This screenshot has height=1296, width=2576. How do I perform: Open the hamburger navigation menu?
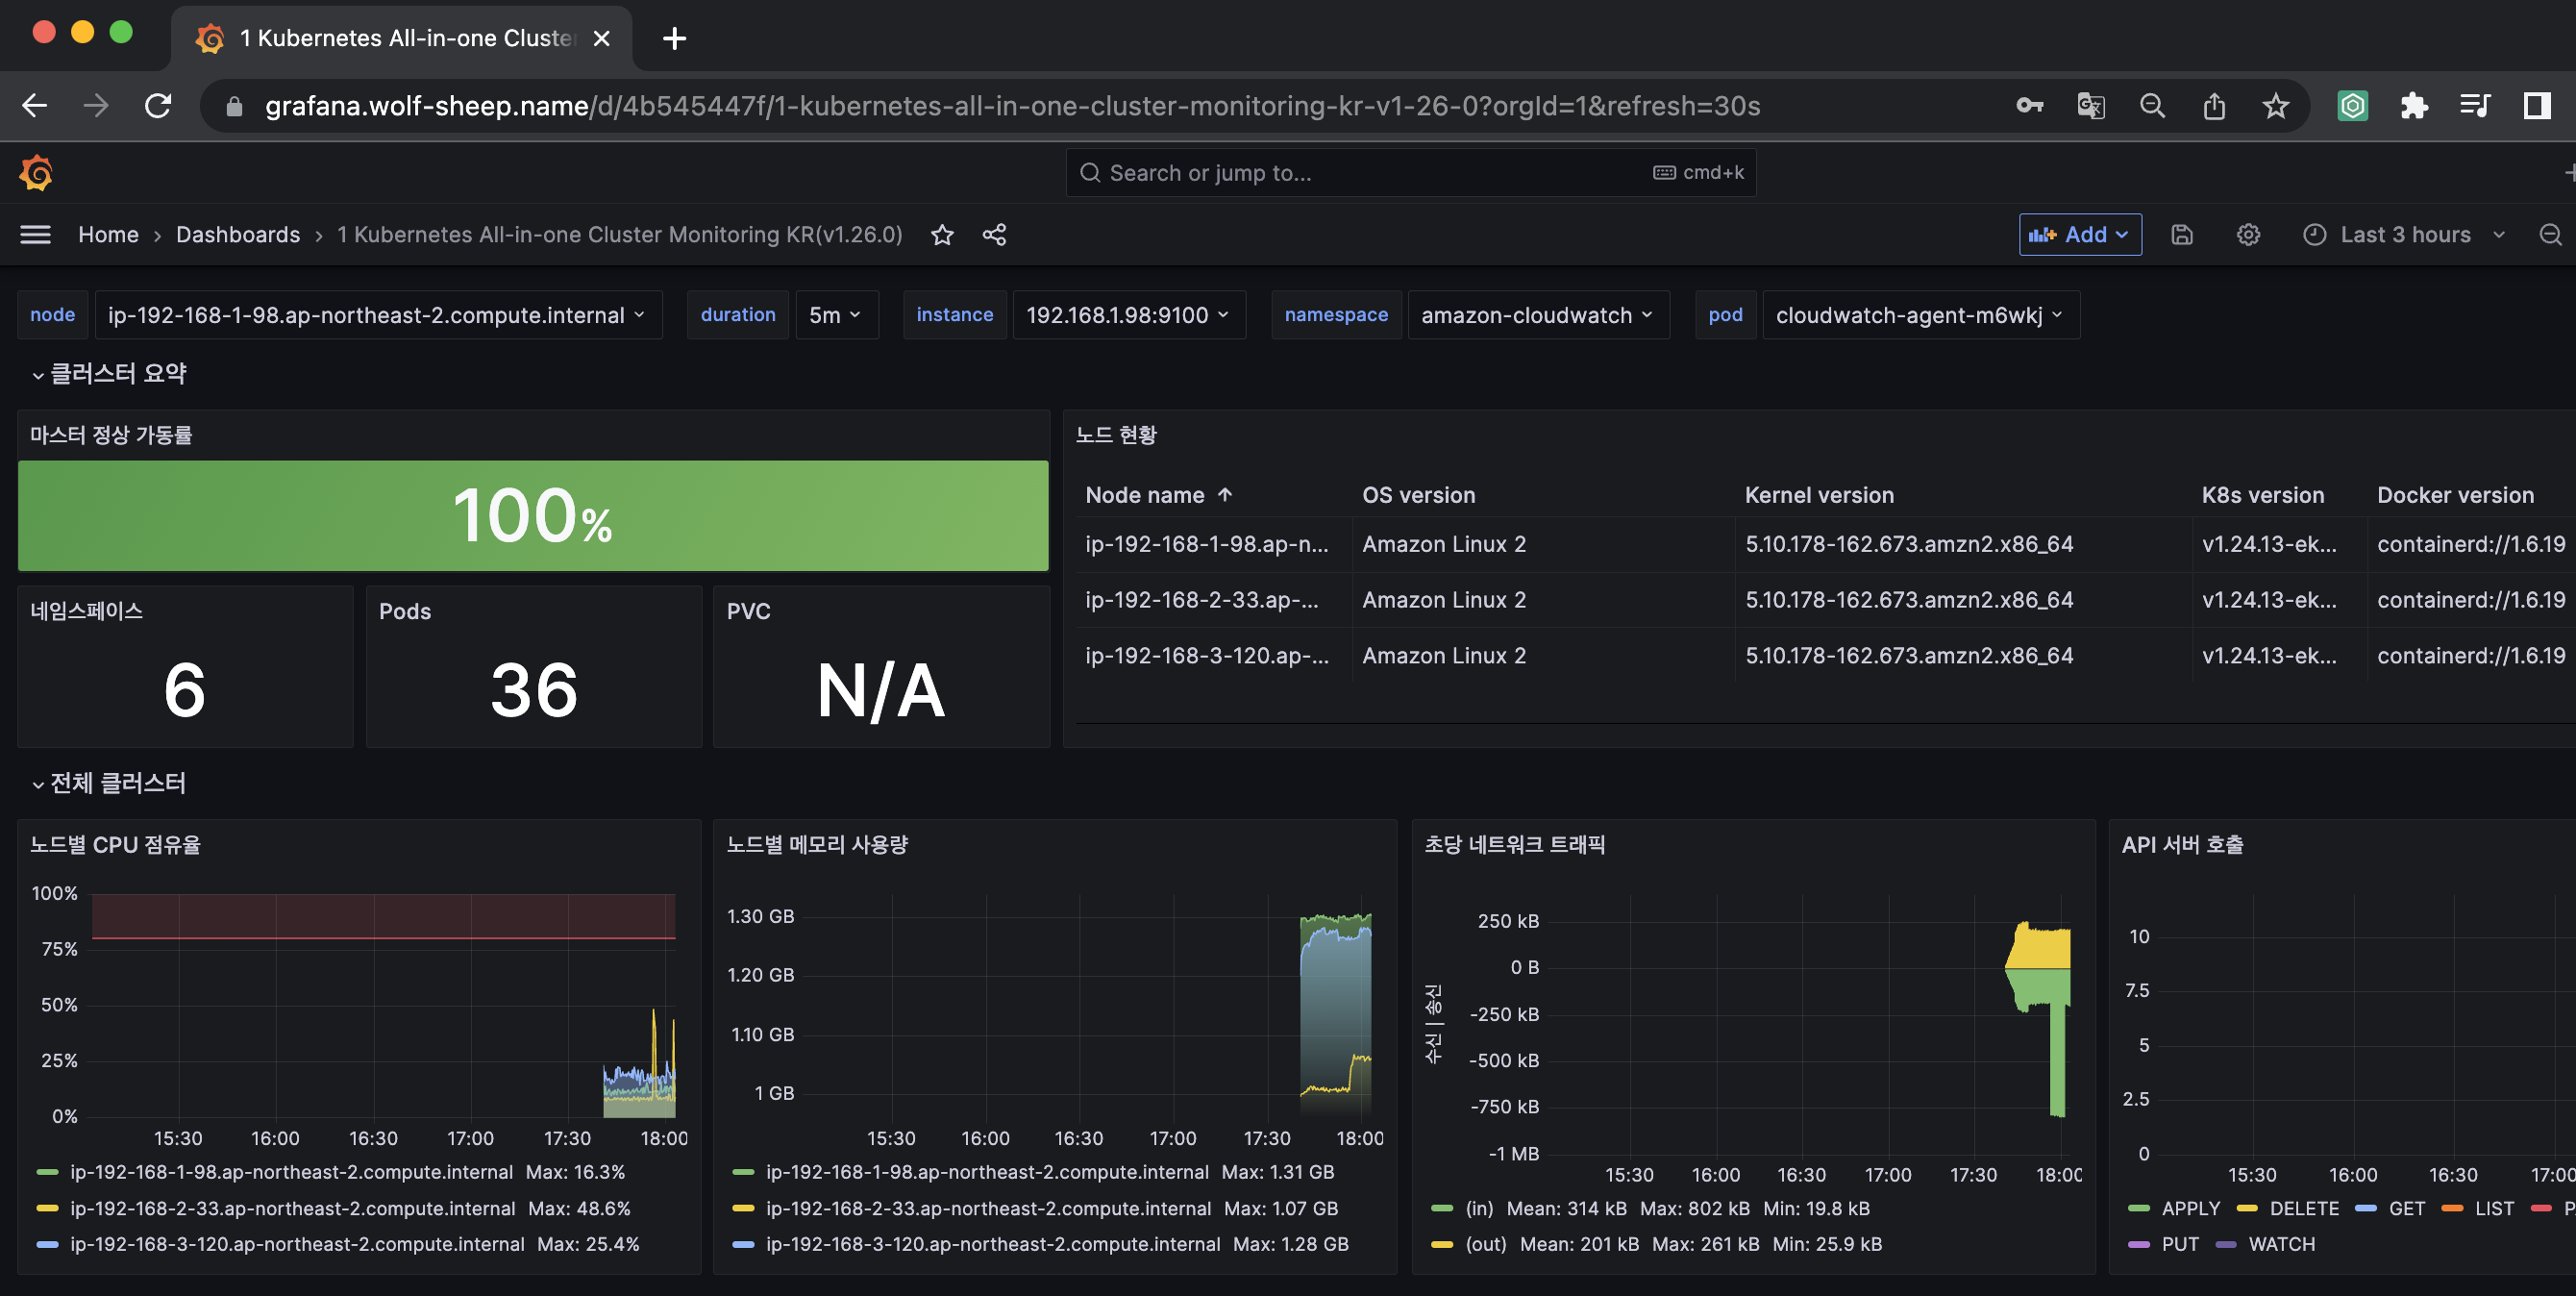[x=36, y=234]
